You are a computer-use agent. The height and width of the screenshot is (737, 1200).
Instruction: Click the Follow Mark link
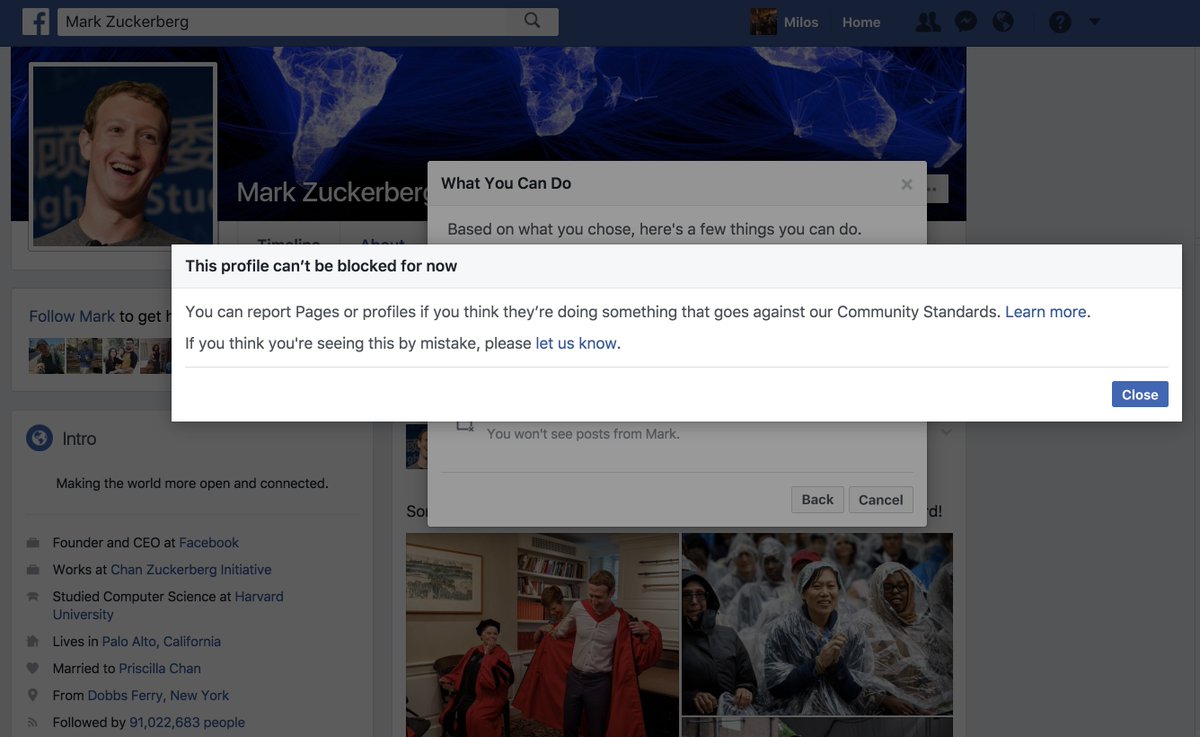click(x=72, y=316)
